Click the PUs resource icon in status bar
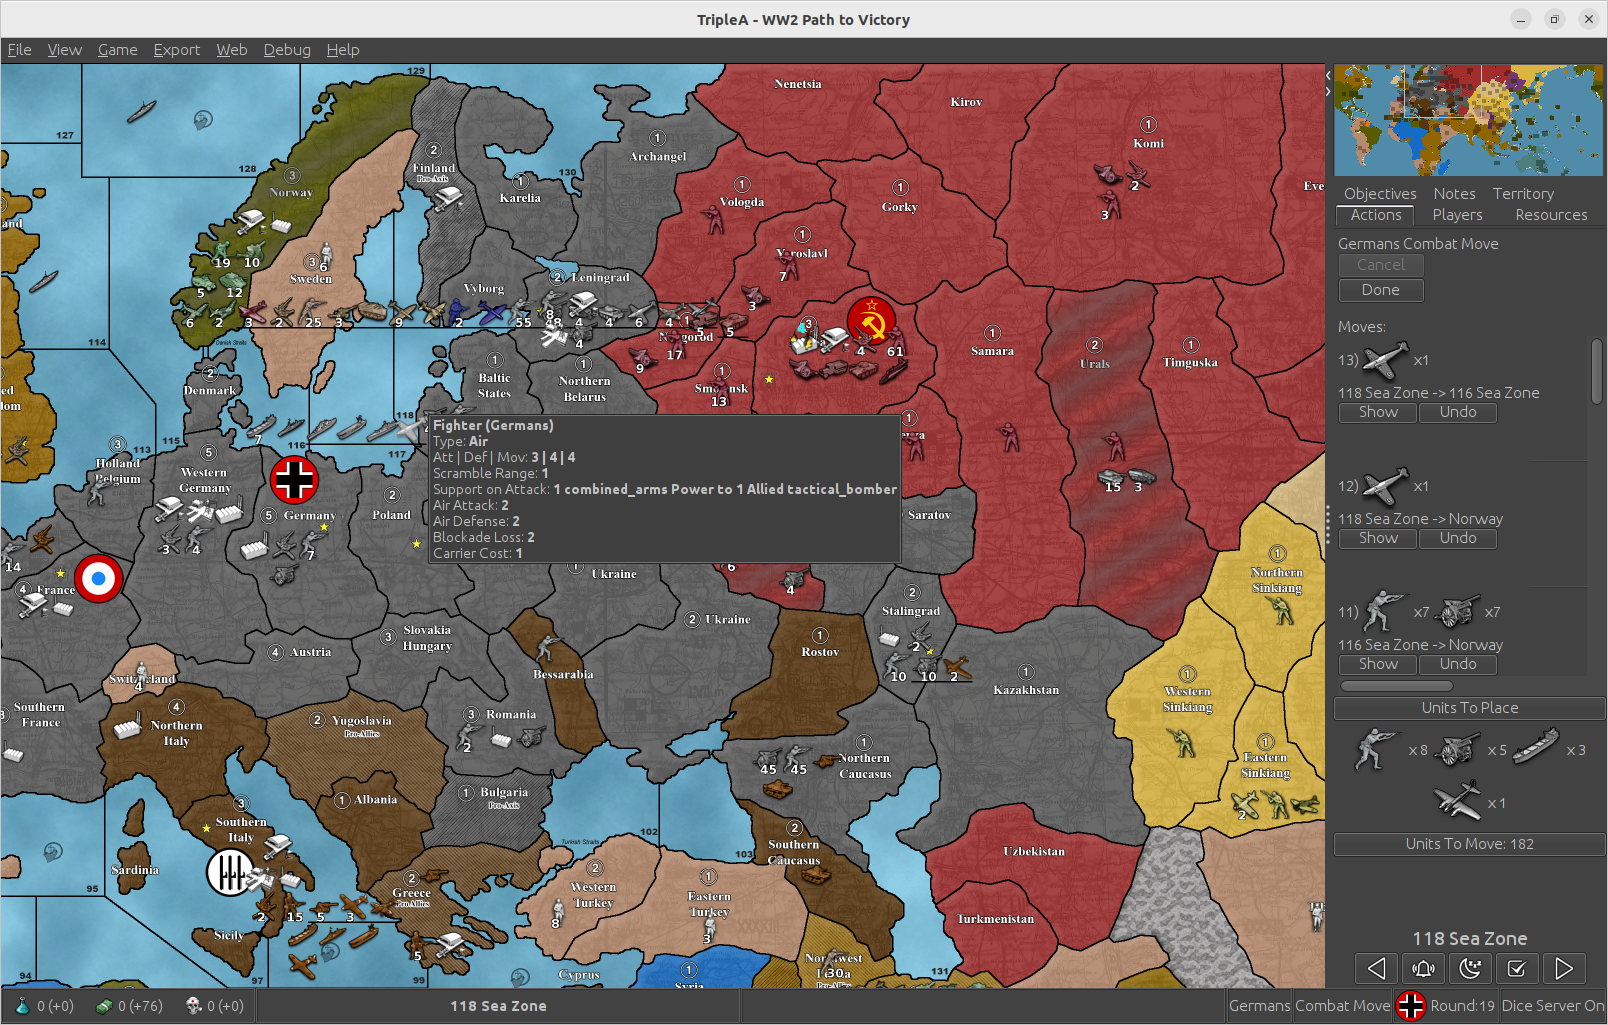 [x=103, y=1006]
